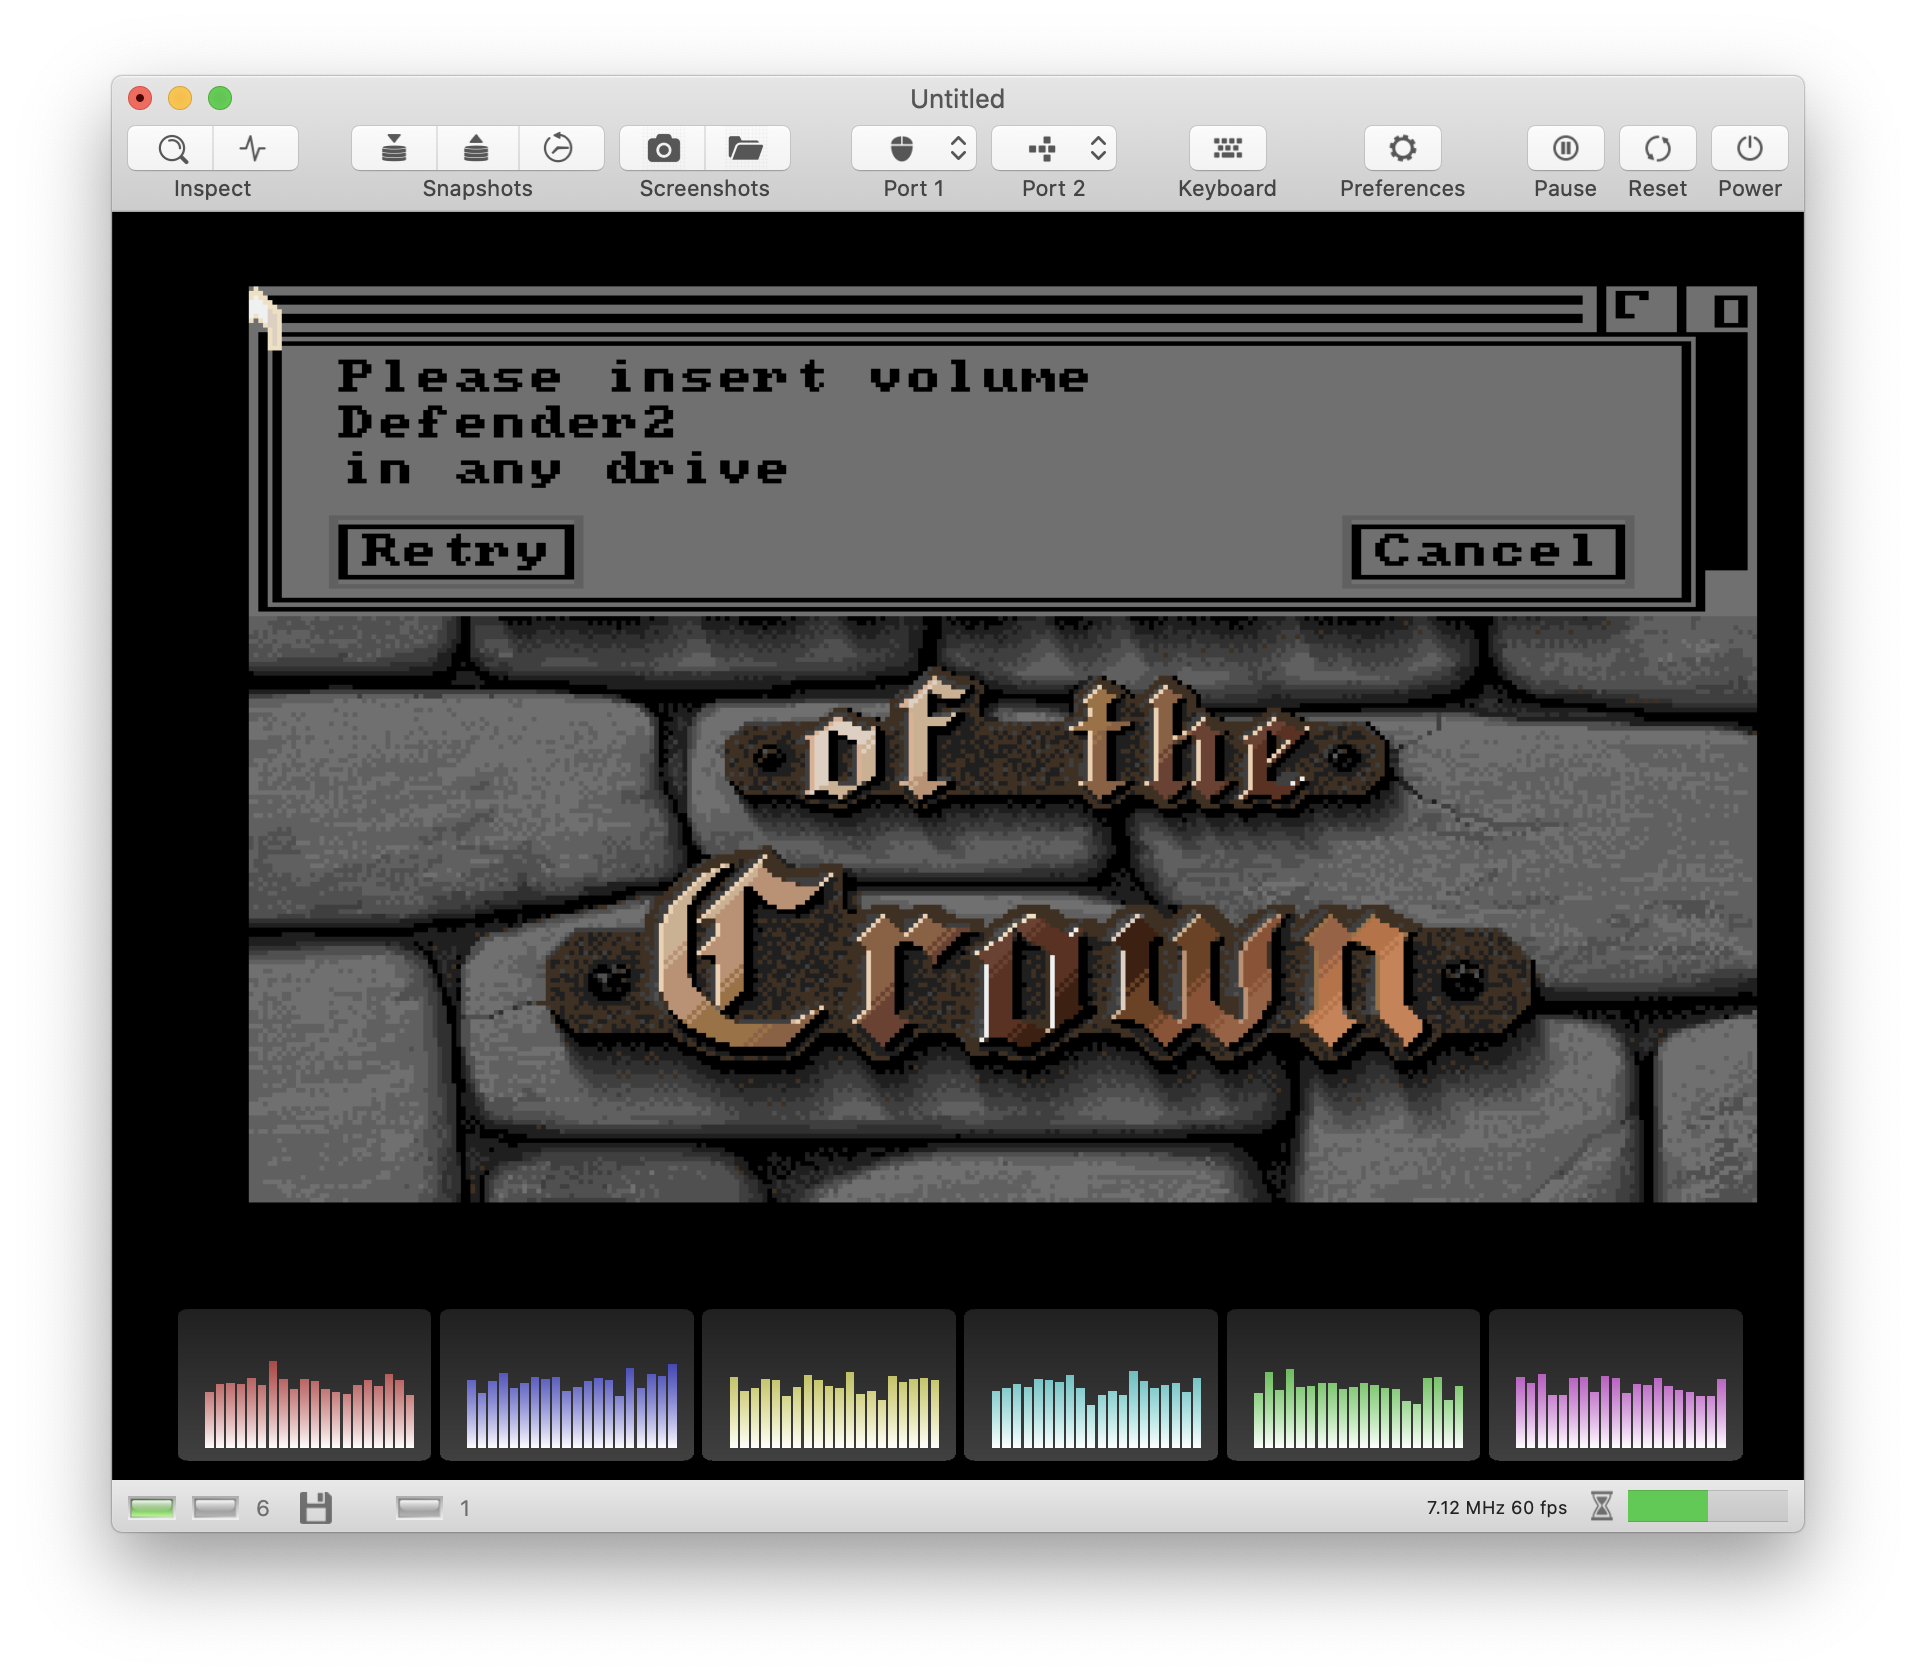Expand the Port 2 device stepper arrows

click(1098, 149)
